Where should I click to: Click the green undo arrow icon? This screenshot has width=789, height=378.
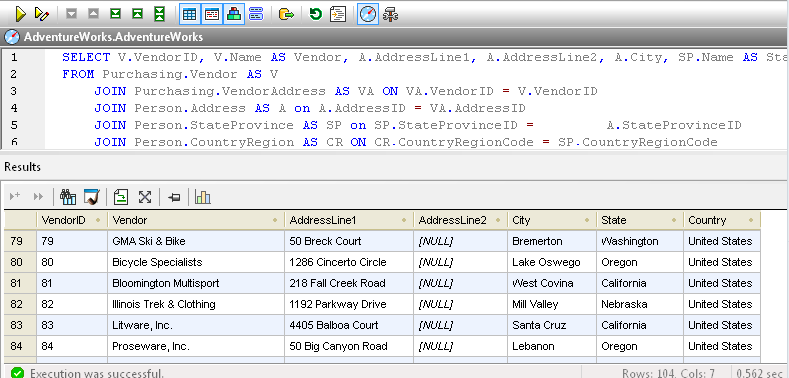(x=315, y=14)
